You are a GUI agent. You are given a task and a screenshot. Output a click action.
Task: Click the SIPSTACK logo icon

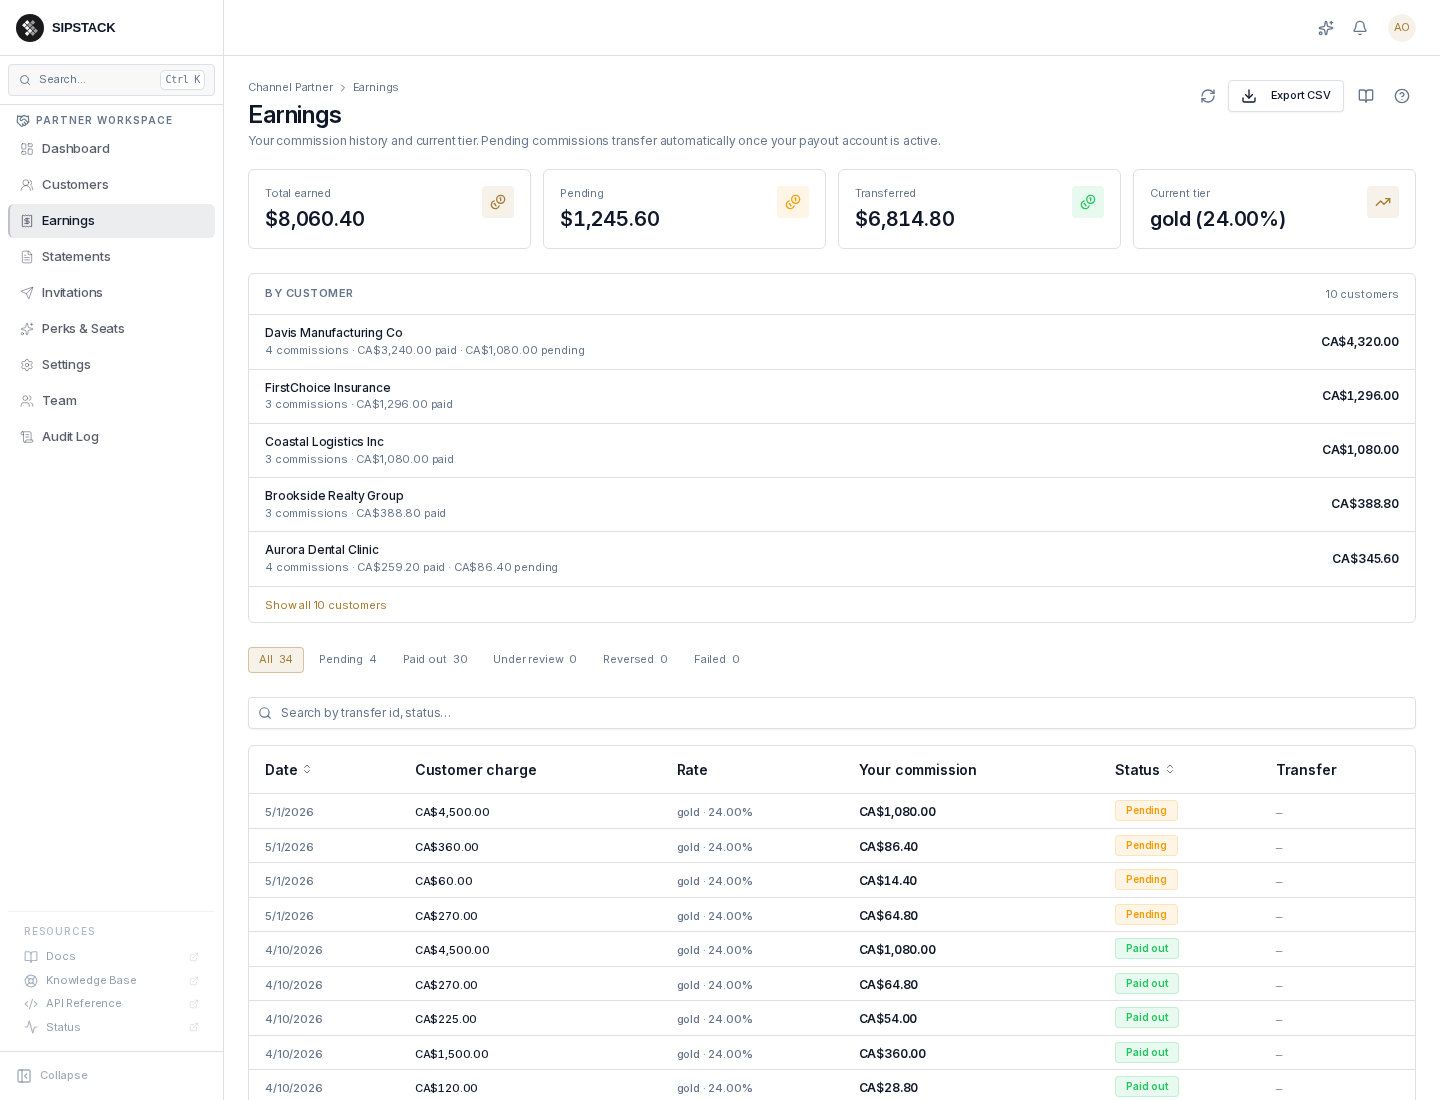(30, 28)
